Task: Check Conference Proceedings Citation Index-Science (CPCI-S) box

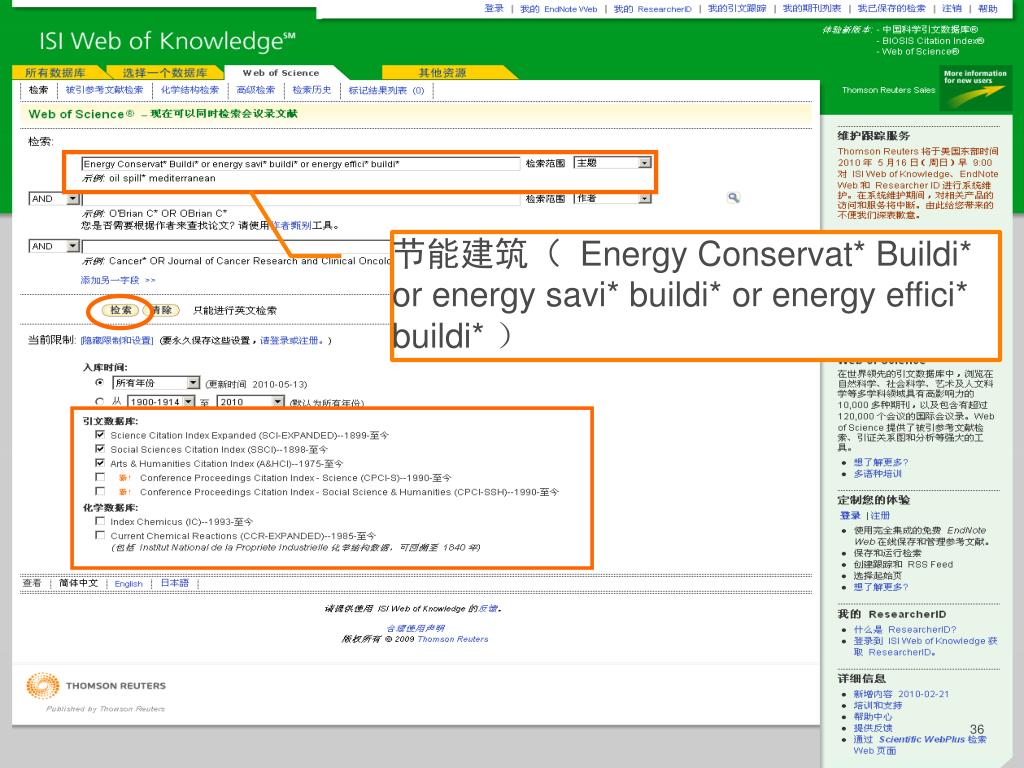Action: coord(100,477)
